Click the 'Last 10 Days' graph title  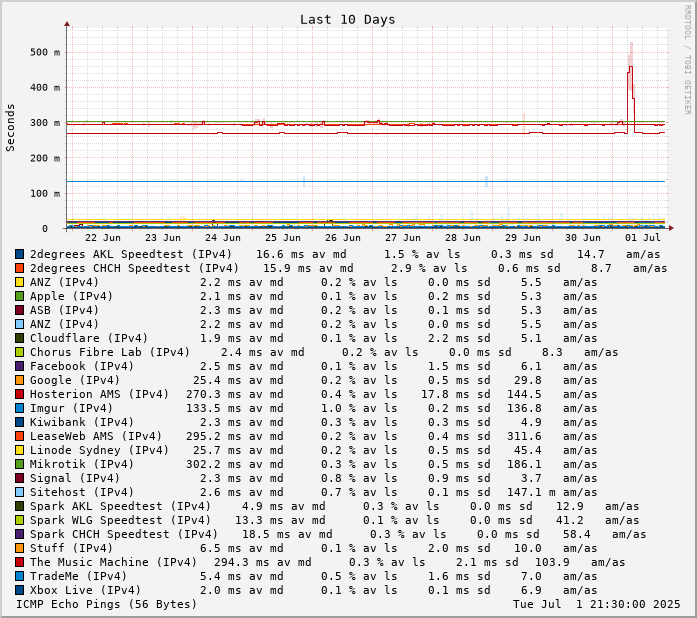pos(347,20)
